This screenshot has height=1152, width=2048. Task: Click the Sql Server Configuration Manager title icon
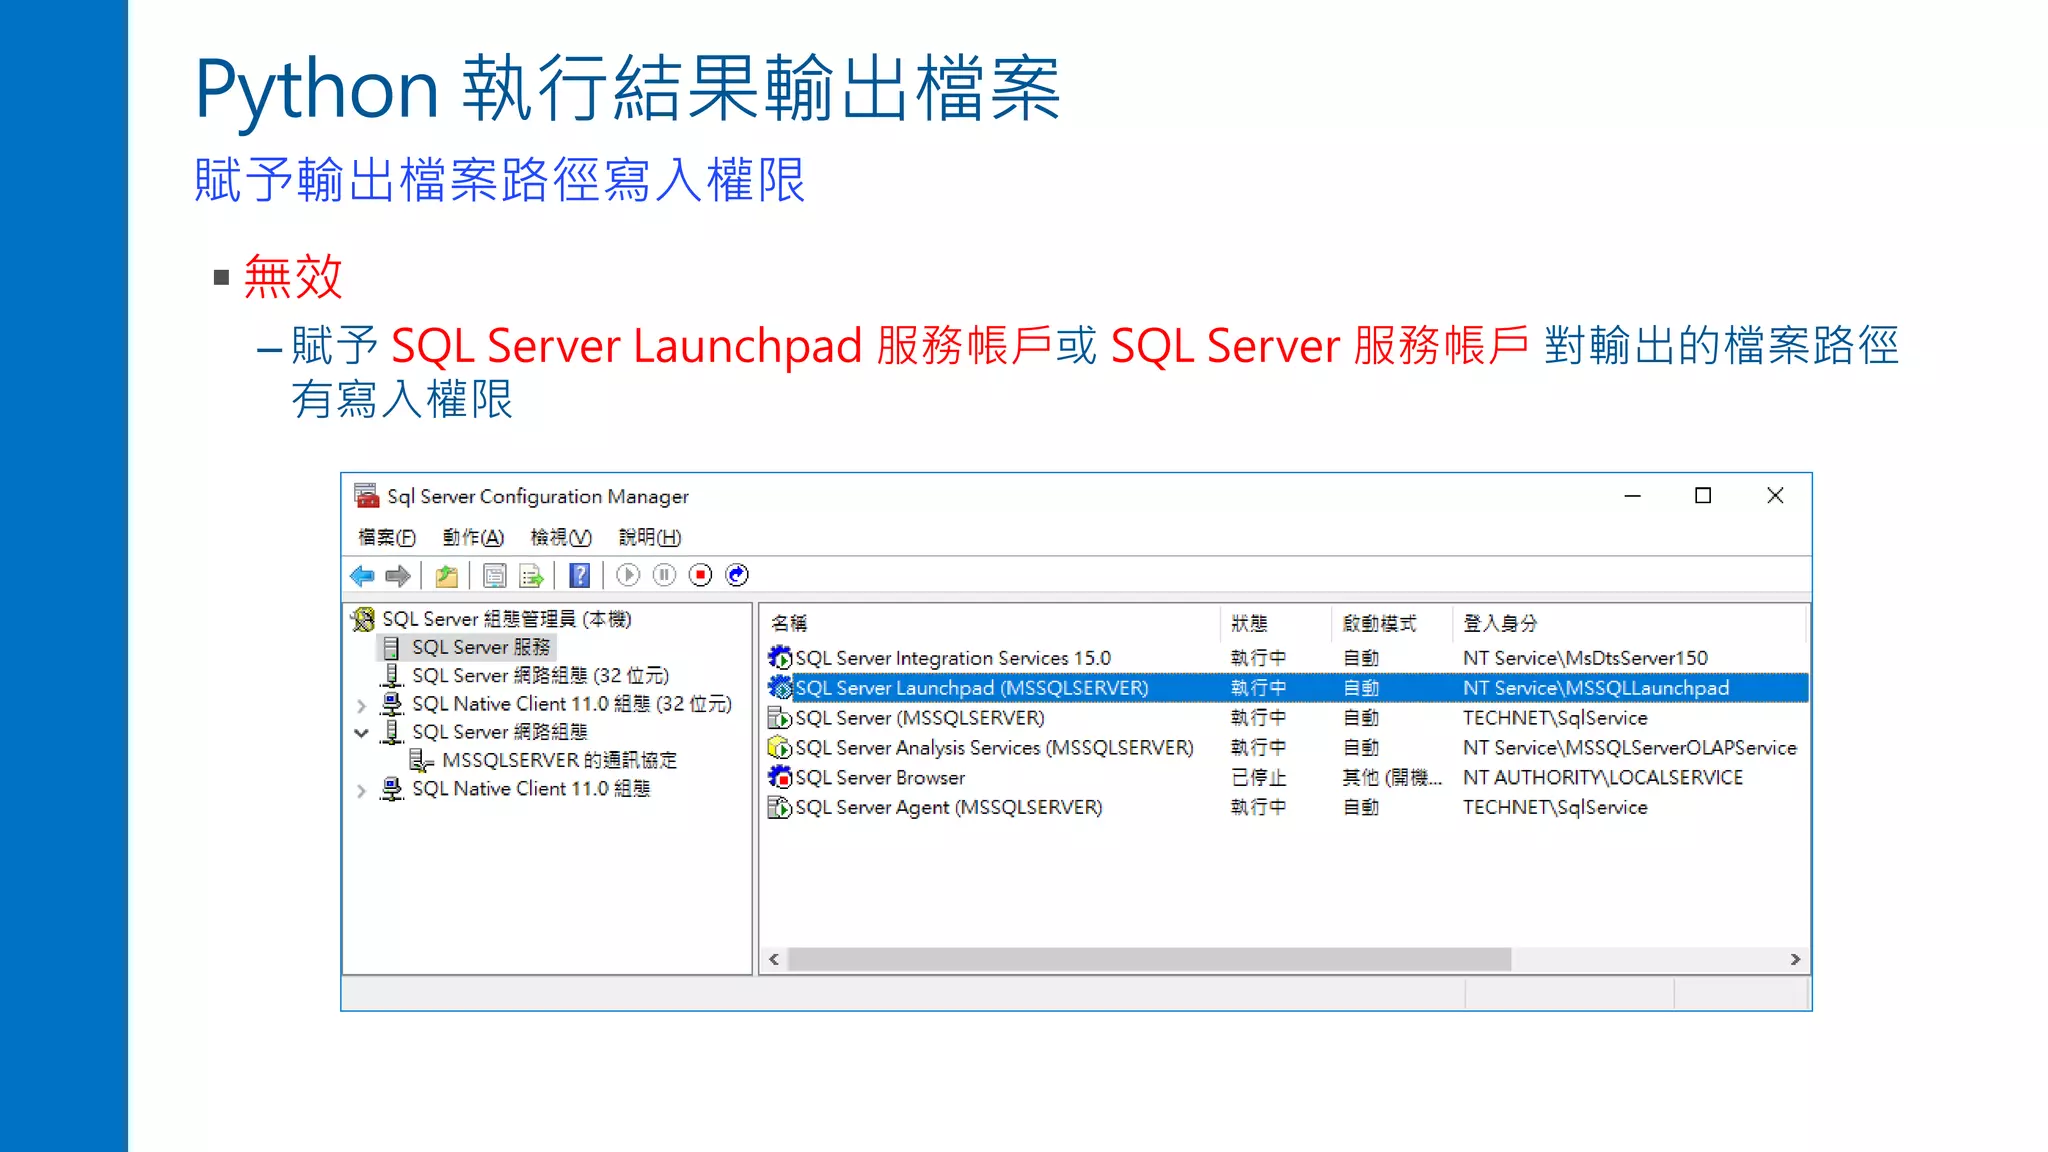click(367, 495)
